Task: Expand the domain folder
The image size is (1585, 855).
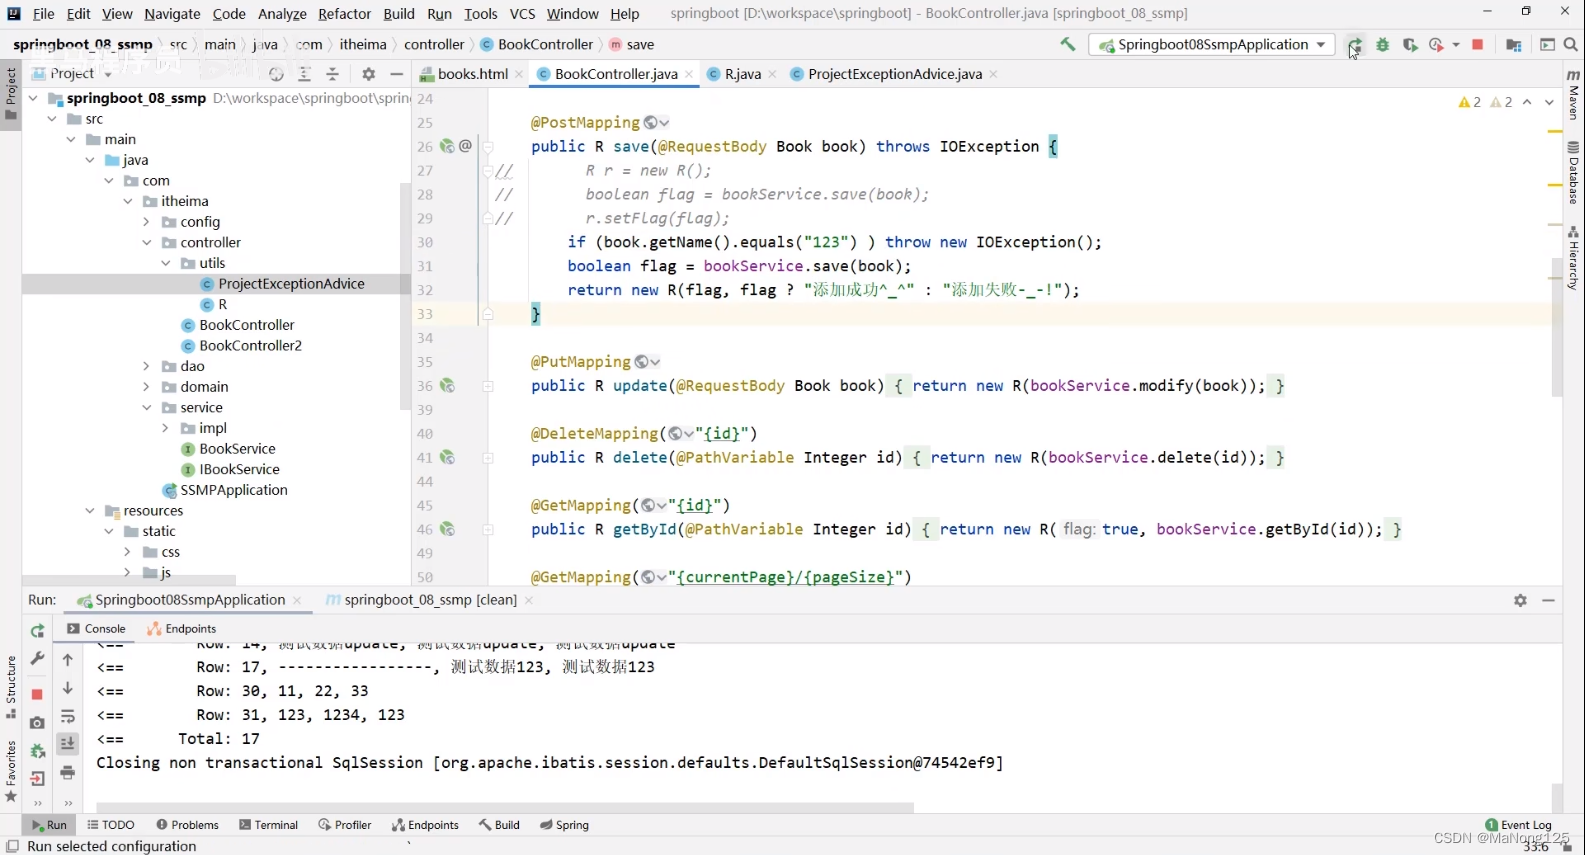Action: (147, 387)
